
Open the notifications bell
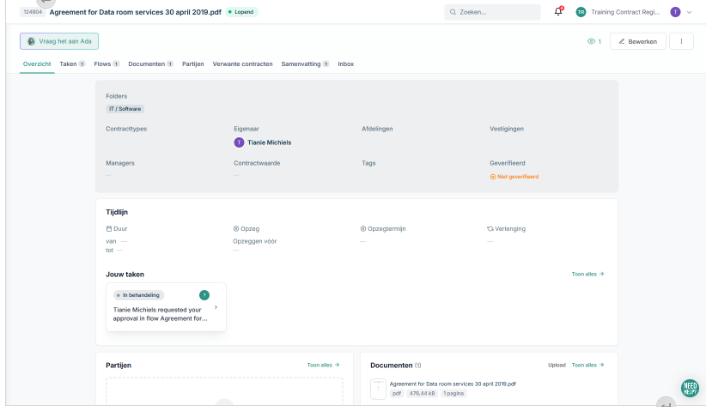click(558, 12)
